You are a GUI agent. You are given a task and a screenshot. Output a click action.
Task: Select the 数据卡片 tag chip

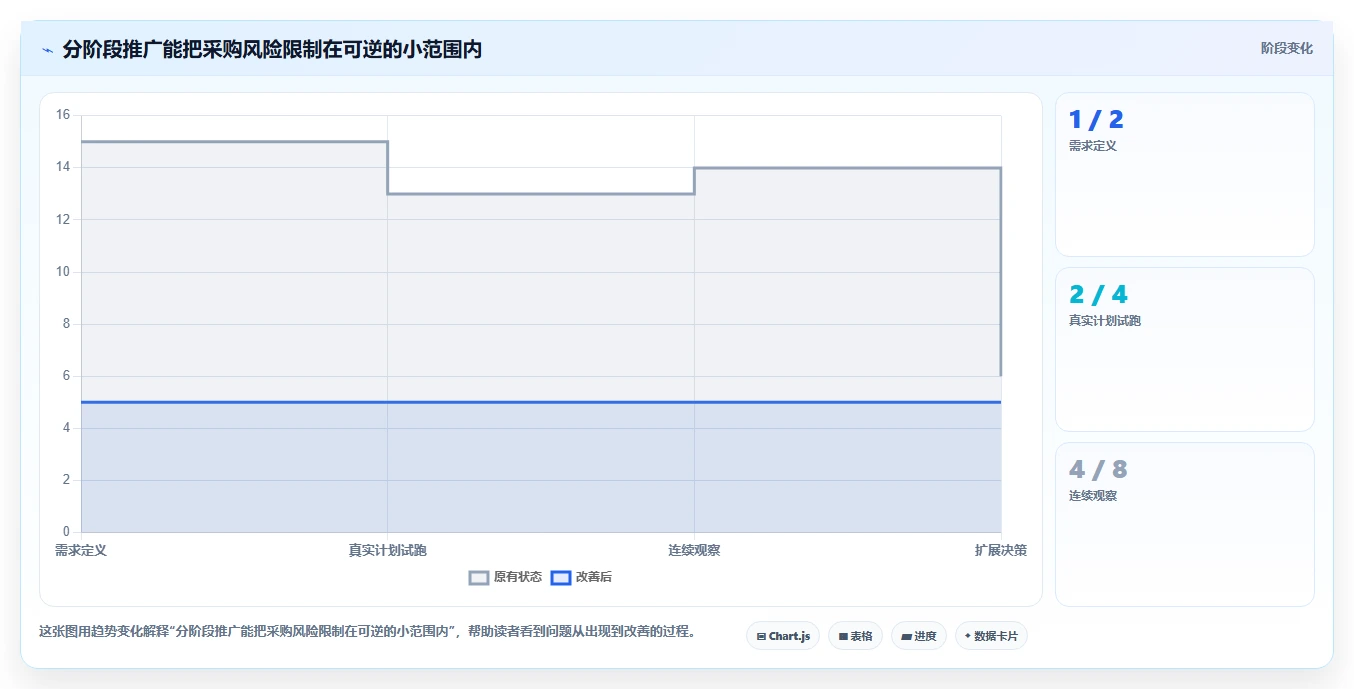click(991, 636)
